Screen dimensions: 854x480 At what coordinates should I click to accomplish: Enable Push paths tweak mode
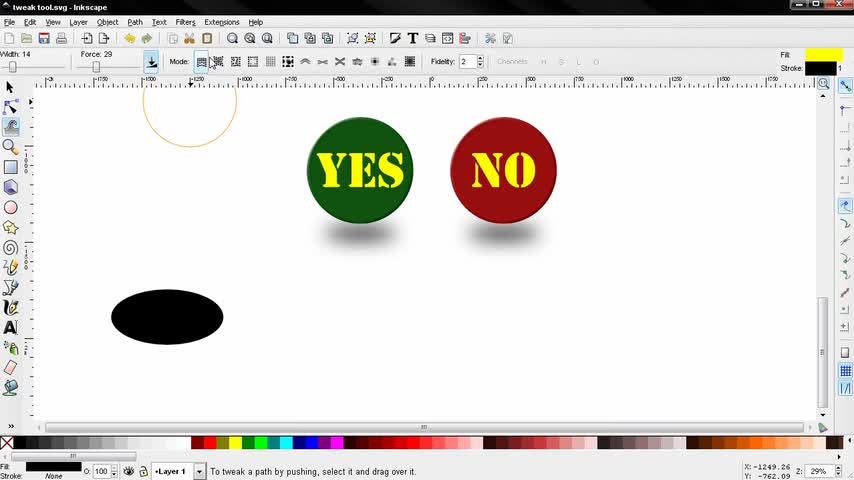tap(305, 62)
